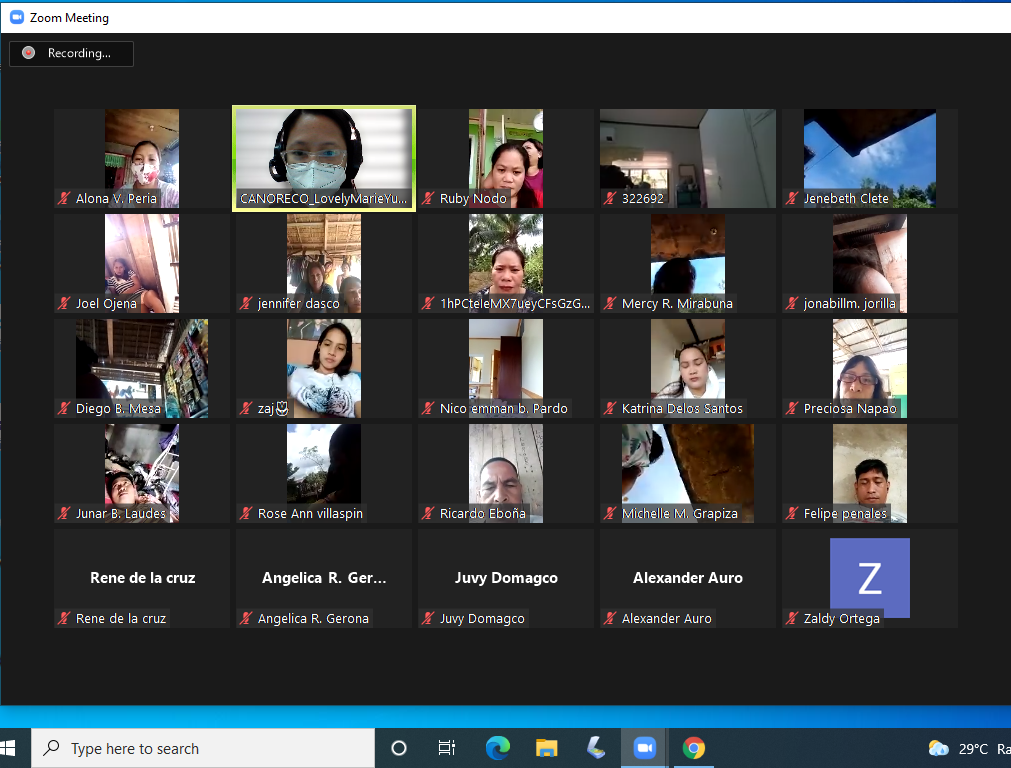This screenshot has width=1011, height=768.
Task: Click the Zoom logo in the title bar
Action: point(16,17)
